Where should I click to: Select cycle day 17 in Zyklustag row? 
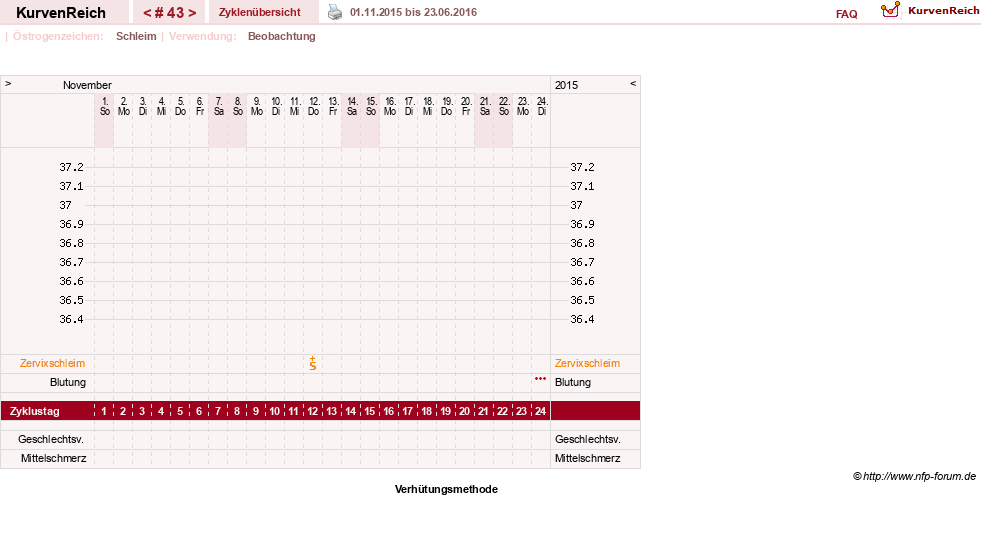click(408, 411)
